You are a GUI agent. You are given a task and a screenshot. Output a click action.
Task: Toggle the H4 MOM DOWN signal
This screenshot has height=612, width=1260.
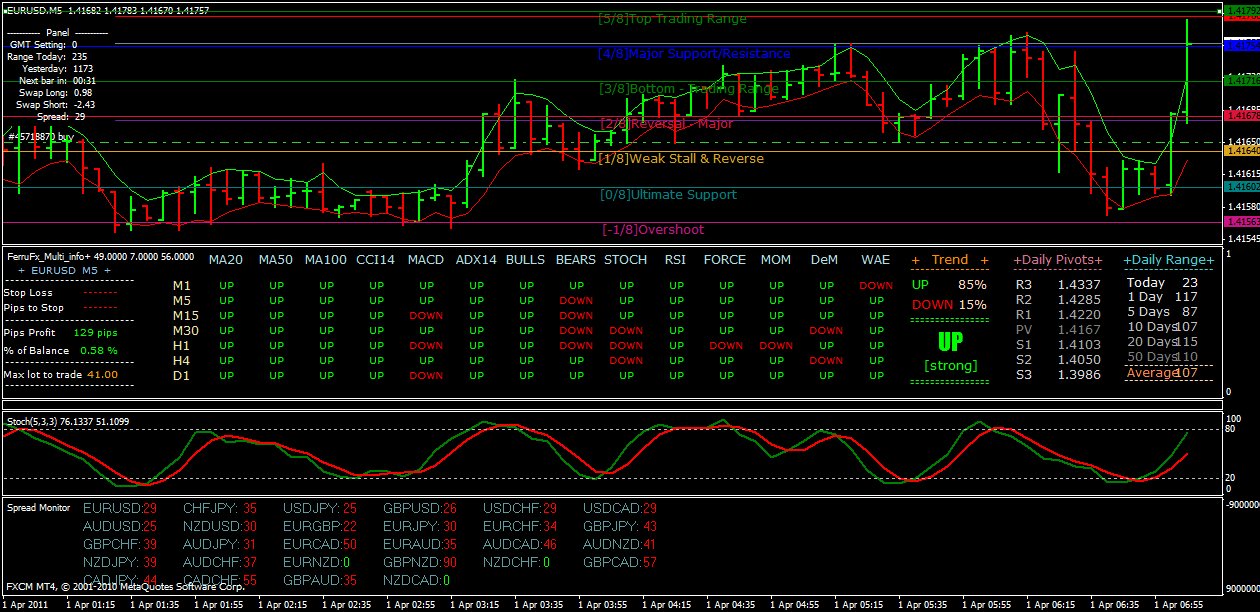tap(776, 359)
